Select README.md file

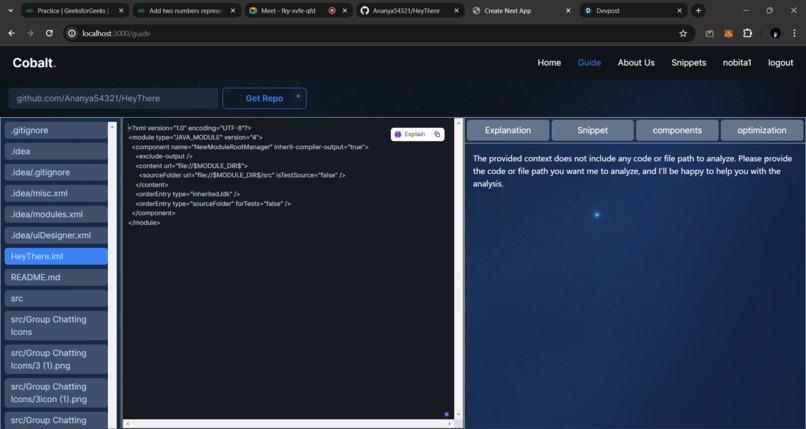[56, 277]
